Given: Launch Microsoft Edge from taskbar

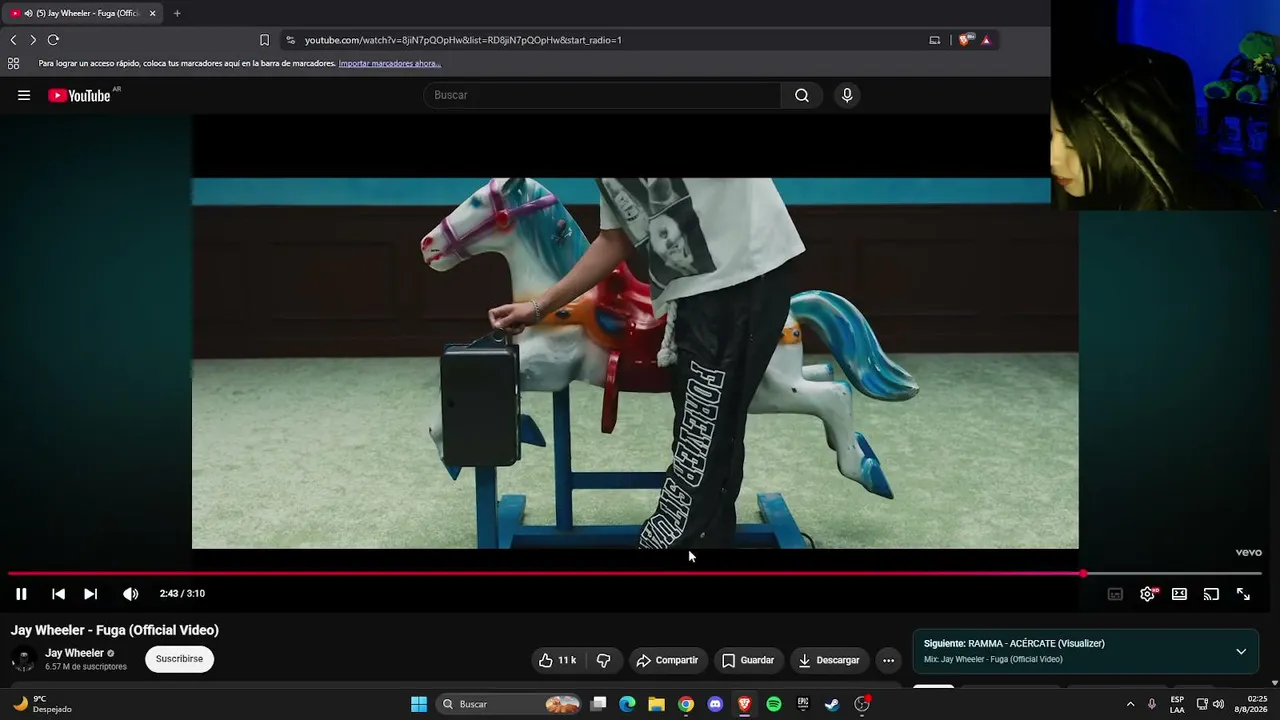Looking at the screenshot, I should coord(627,704).
